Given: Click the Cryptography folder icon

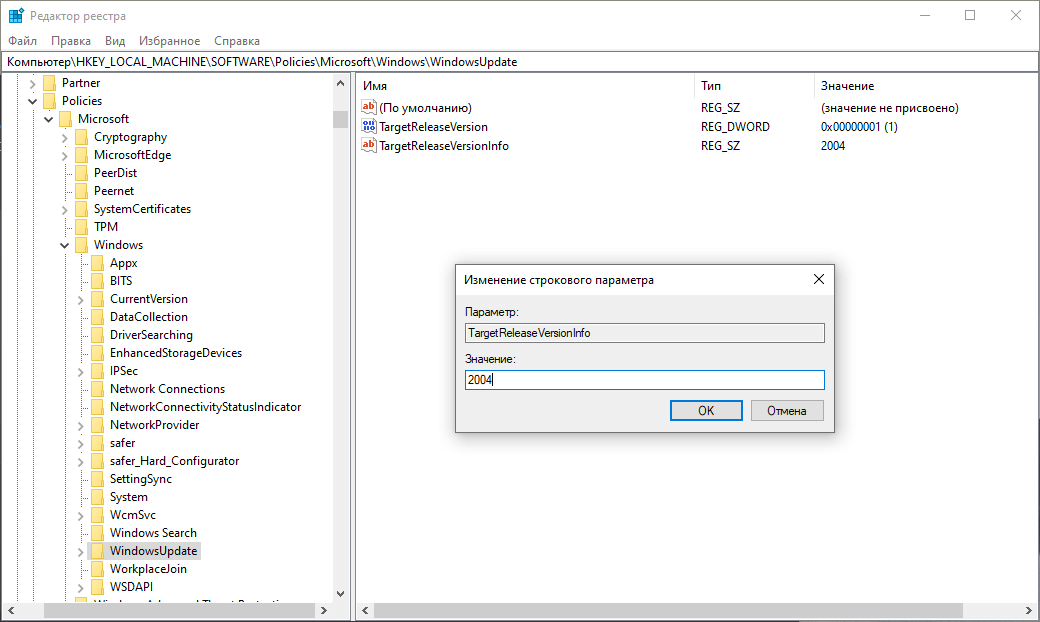Looking at the screenshot, I should point(82,137).
